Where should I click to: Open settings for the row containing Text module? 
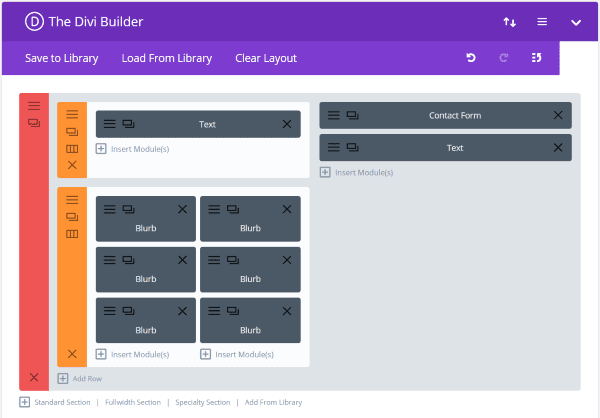pyautogui.click(x=72, y=114)
